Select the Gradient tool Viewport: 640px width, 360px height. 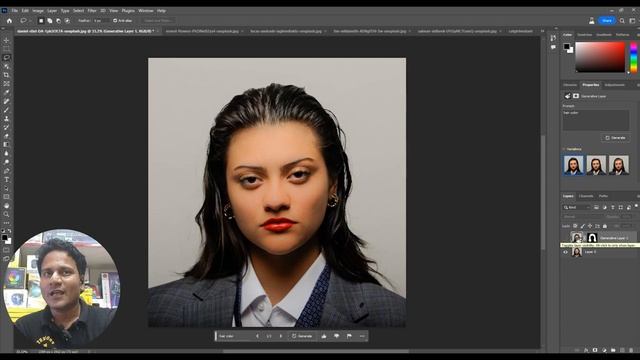point(6,144)
